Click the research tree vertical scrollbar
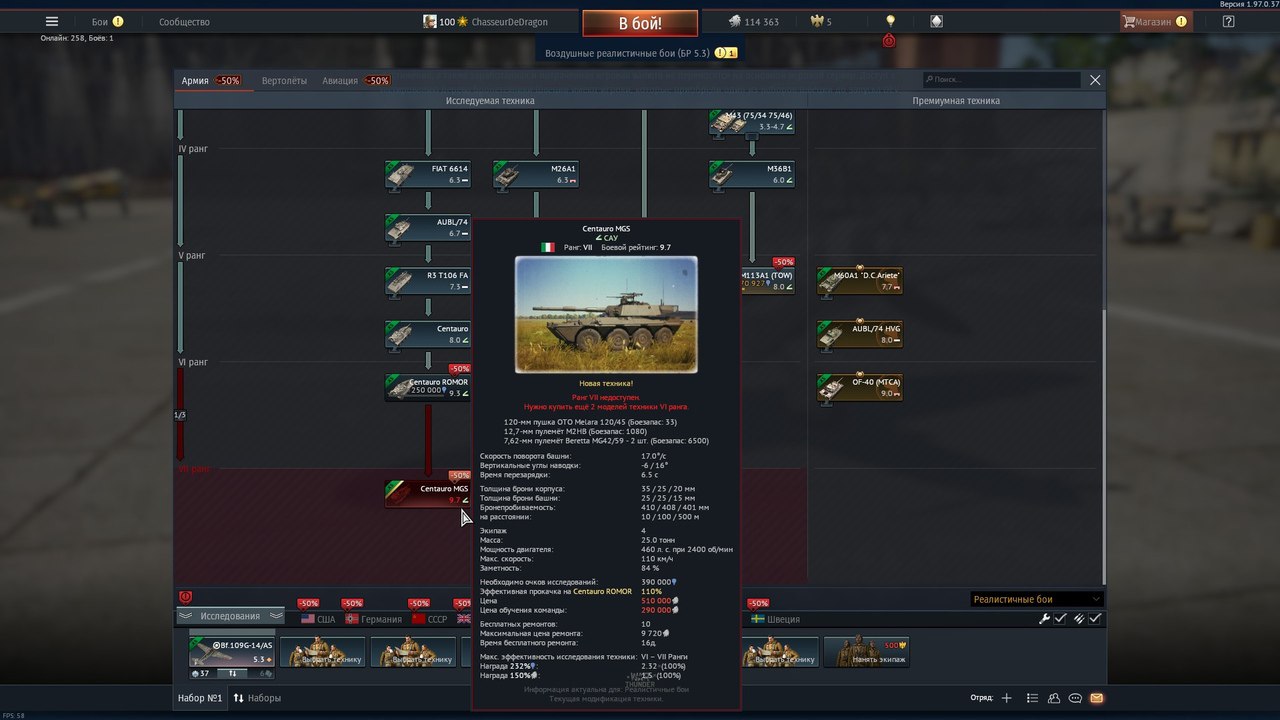1280x720 pixels. click(x=1103, y=445)
